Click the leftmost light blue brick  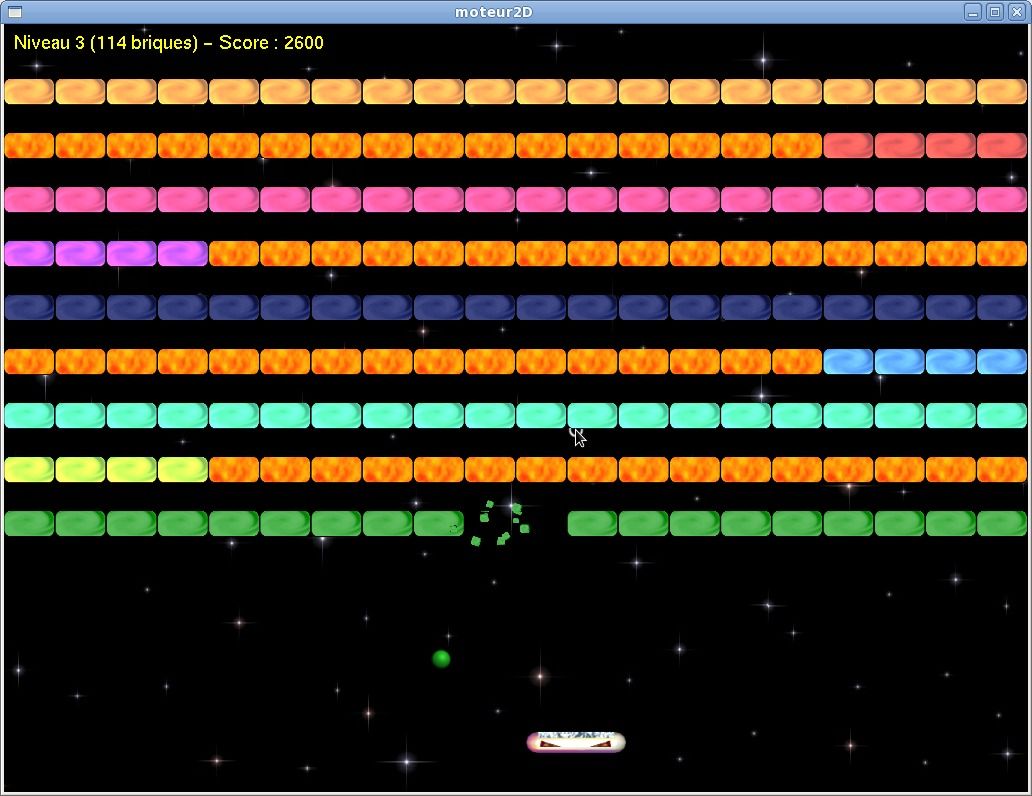[x=848, y=361]
